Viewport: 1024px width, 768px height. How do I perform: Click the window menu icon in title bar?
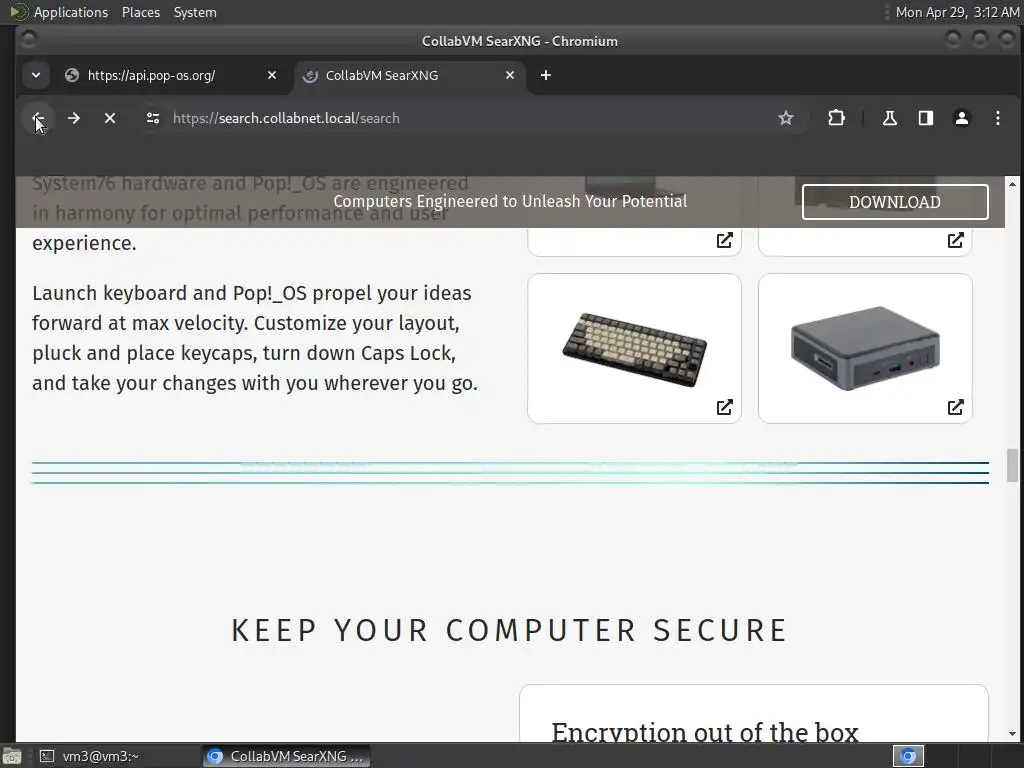(29, 40)
